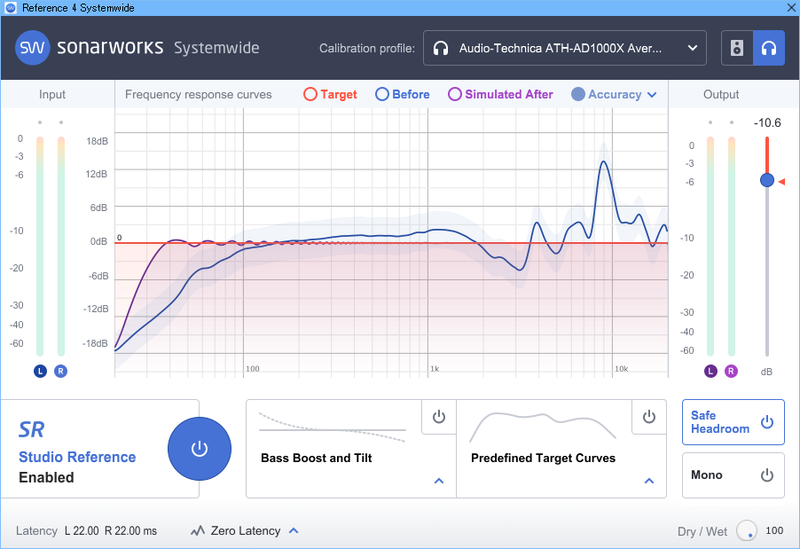The width and height of the screenshot is (800, 549).
Task: Click the output R channel badge
Action: tap(731, 371)
